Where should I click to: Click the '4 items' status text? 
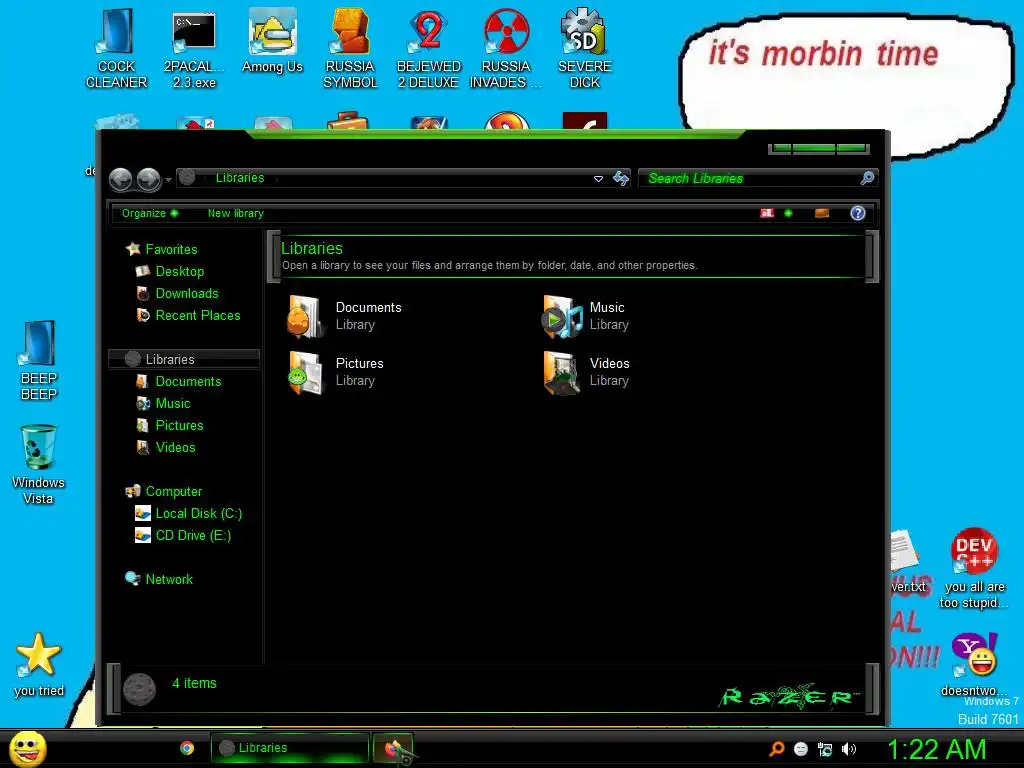pos(194,683)
